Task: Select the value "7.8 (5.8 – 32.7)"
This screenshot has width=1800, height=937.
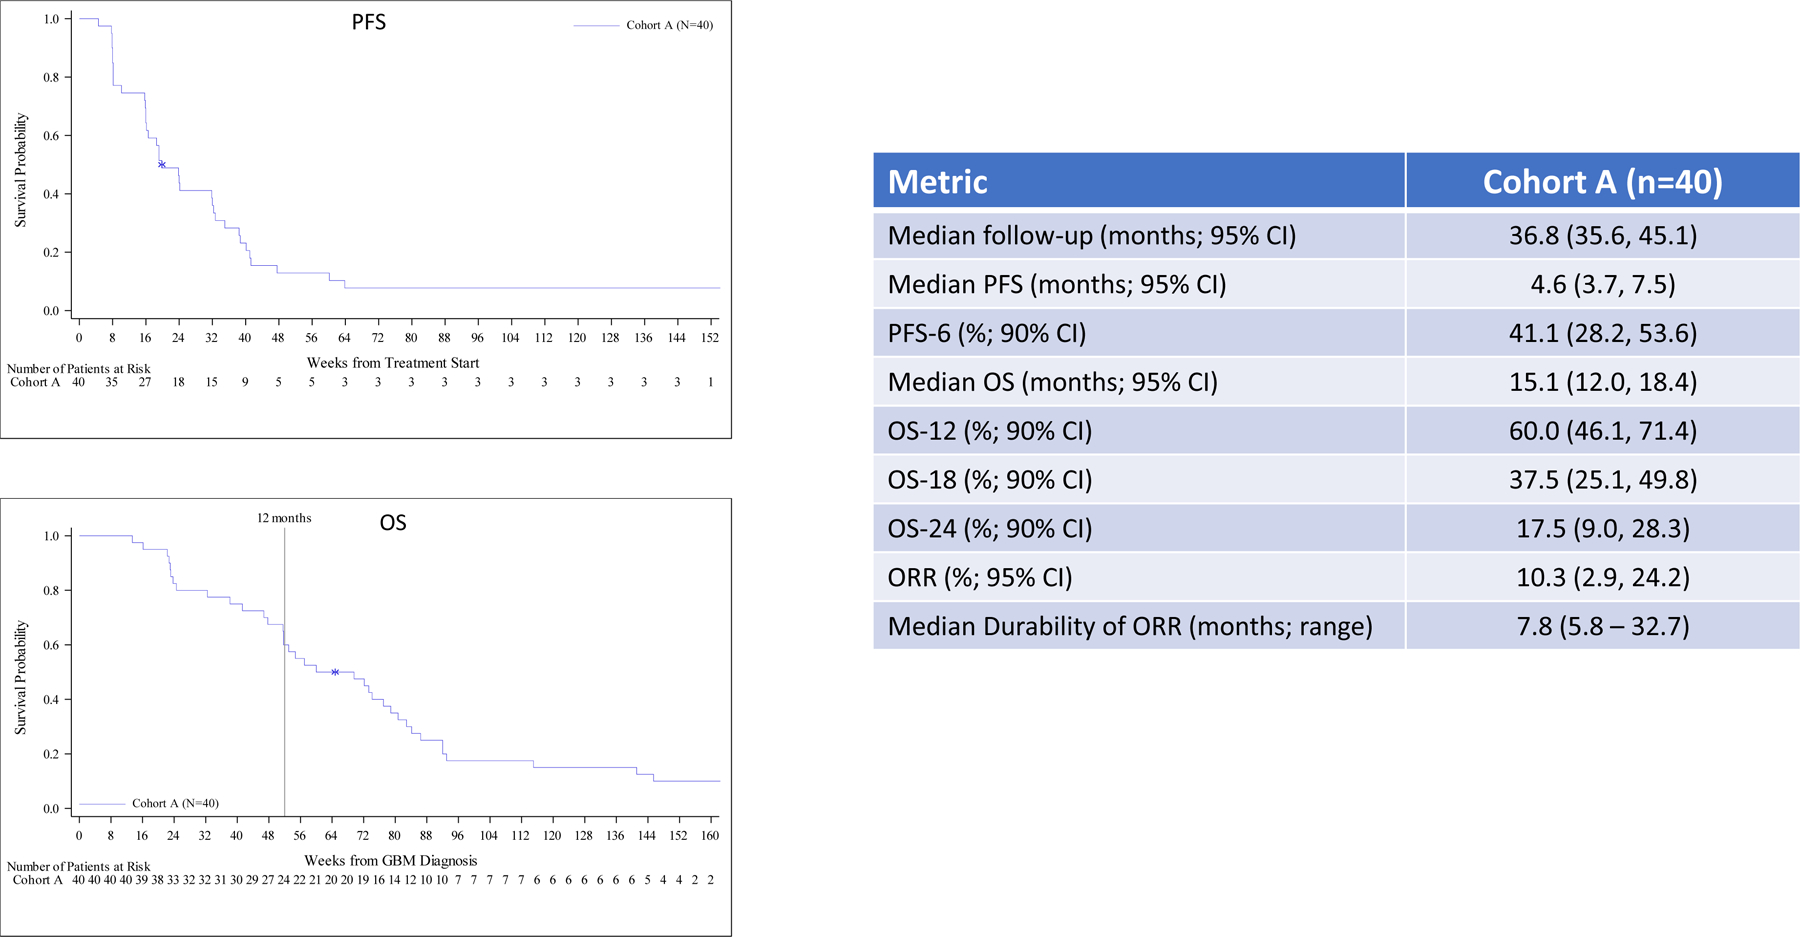Action: pos(1603,627)
